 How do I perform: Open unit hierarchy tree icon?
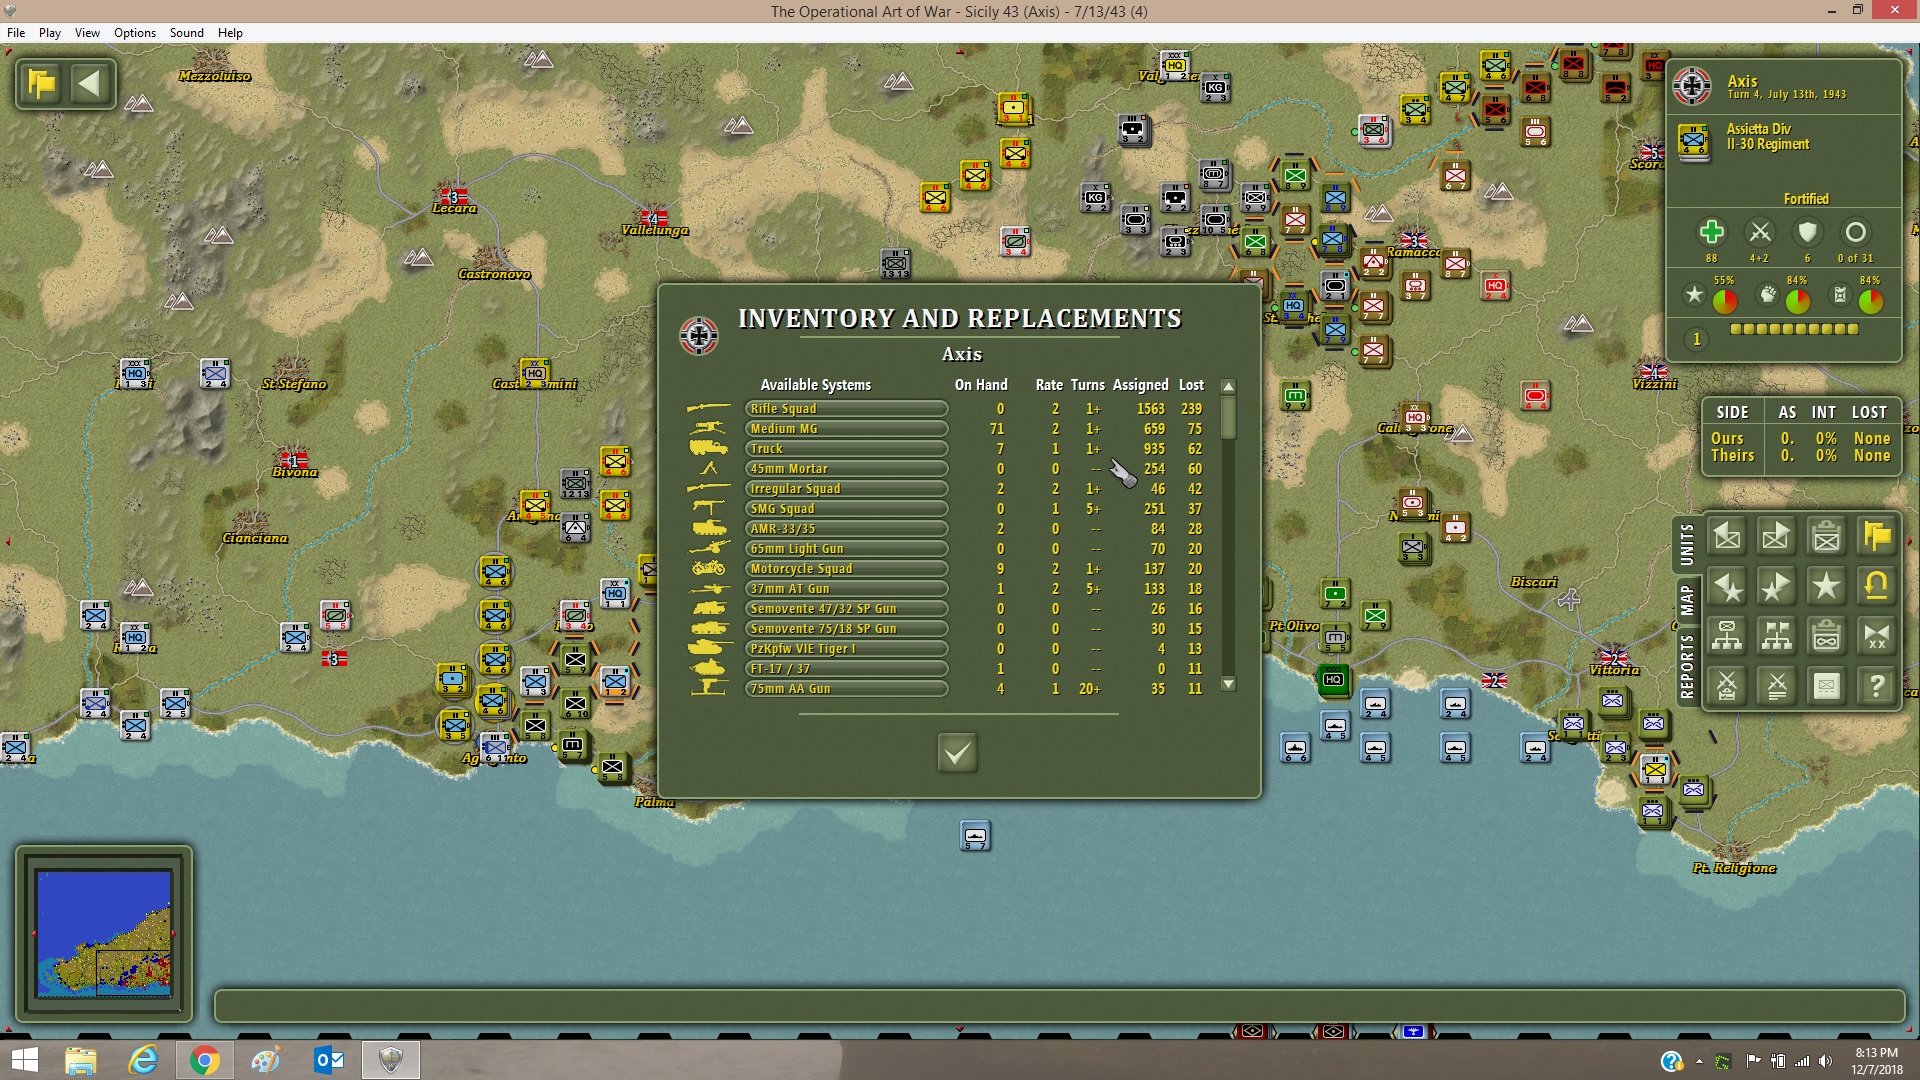click(x=1727, y=636)
